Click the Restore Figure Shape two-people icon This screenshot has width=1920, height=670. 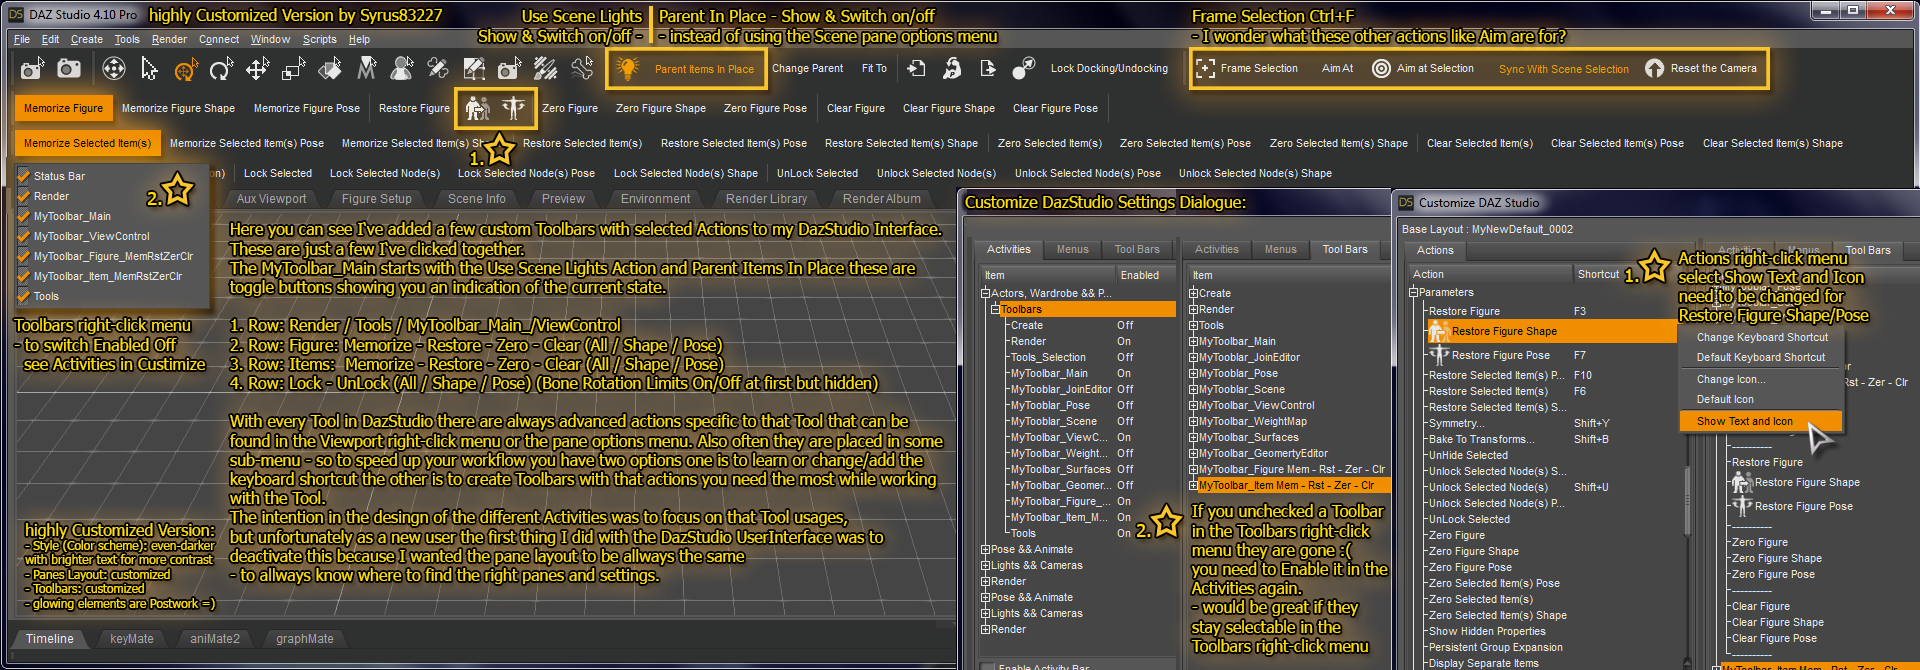[x=478, y=108]
